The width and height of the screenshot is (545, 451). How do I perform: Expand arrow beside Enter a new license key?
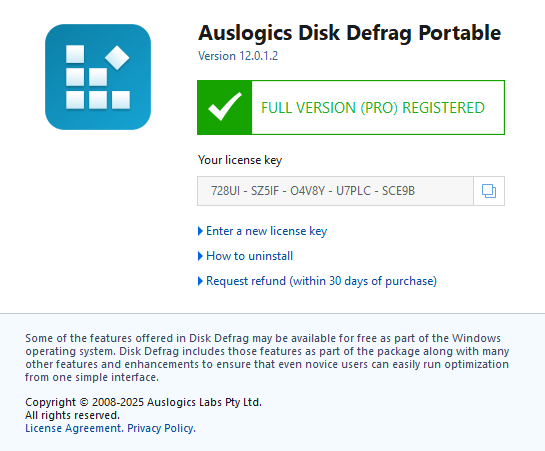200,231
